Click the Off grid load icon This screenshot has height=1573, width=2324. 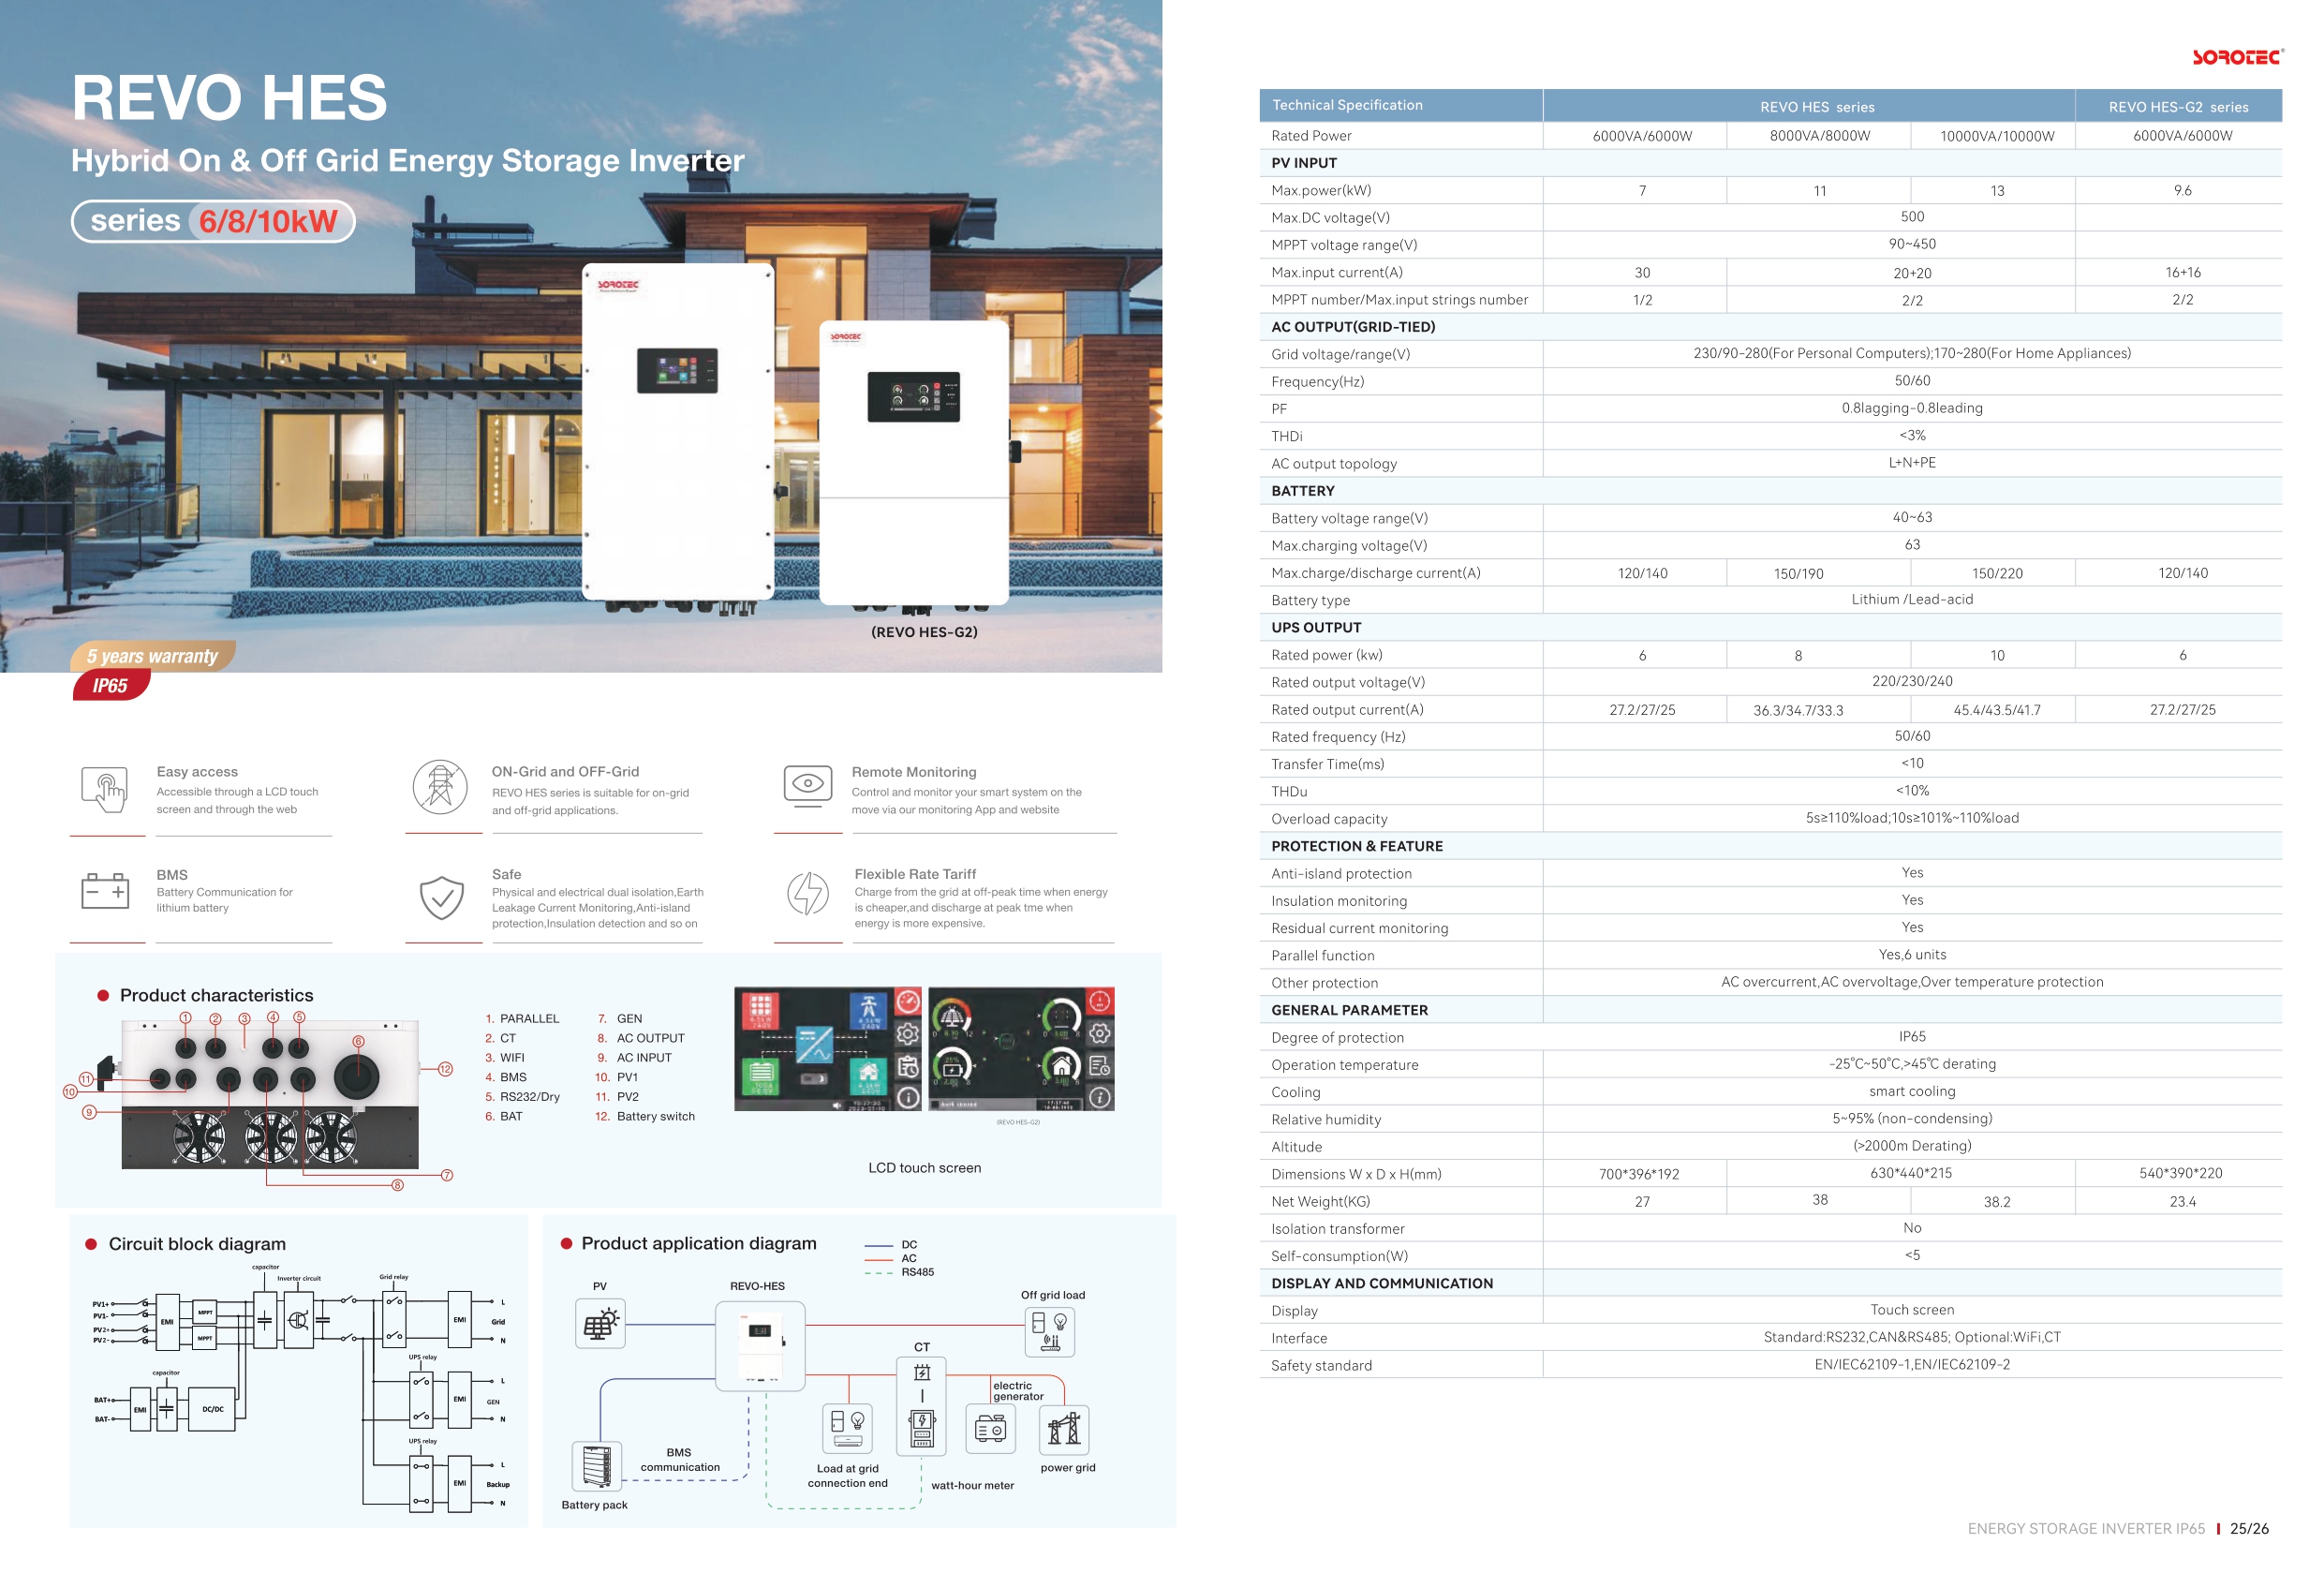point(1049,1332)
